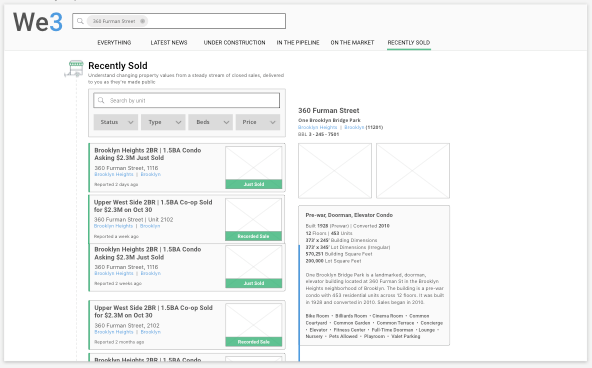This screenshot has width=592, height=368.
Task: Click the Recently Sold section heading
Action: pos(118,66)
